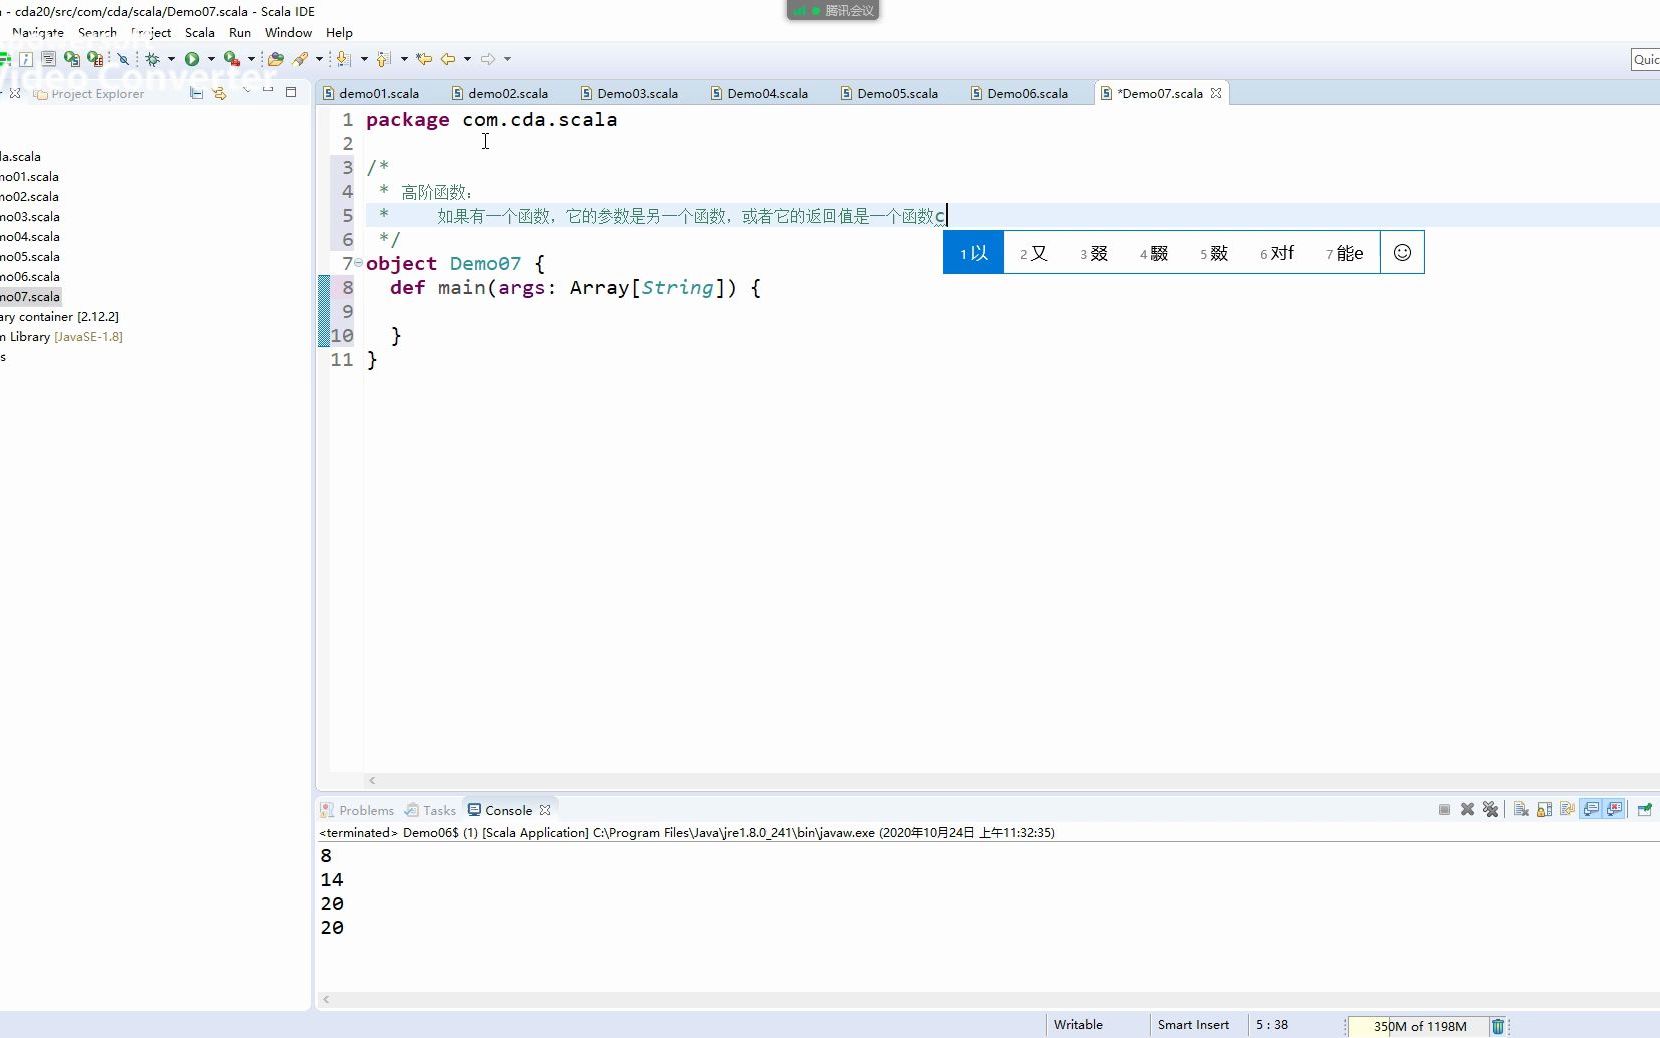This screenshot has width=1660, height=1038.
Task: Open the Window menu
Action: [x=288, y=32]
